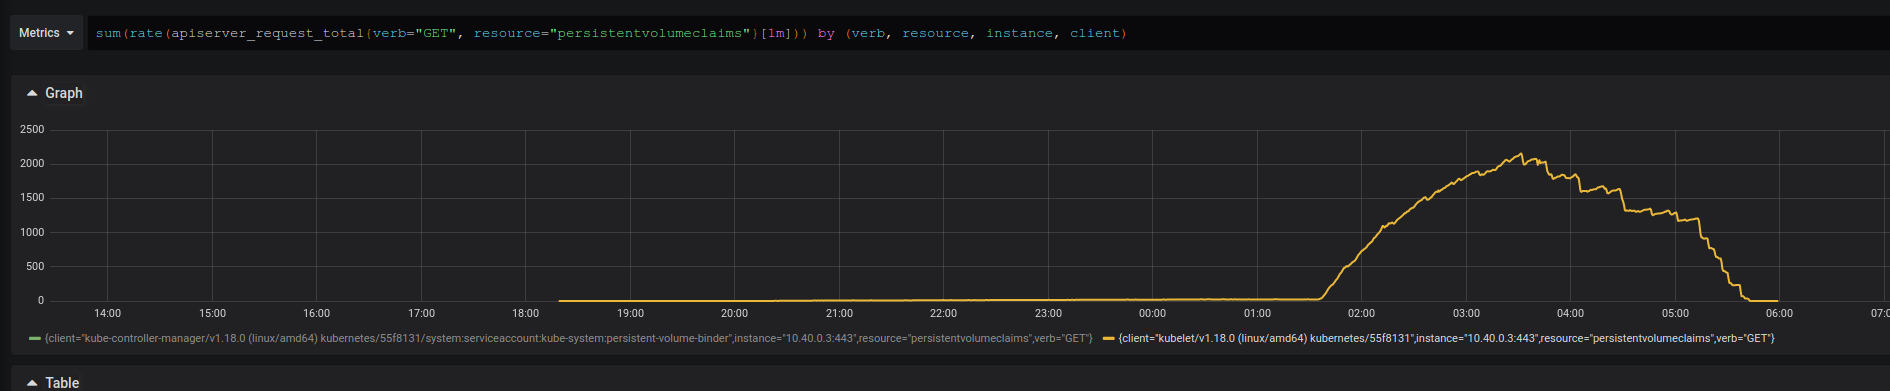
Task: Click the green kube-controller-manager color swatch
Action: click(x=35, y=339)
